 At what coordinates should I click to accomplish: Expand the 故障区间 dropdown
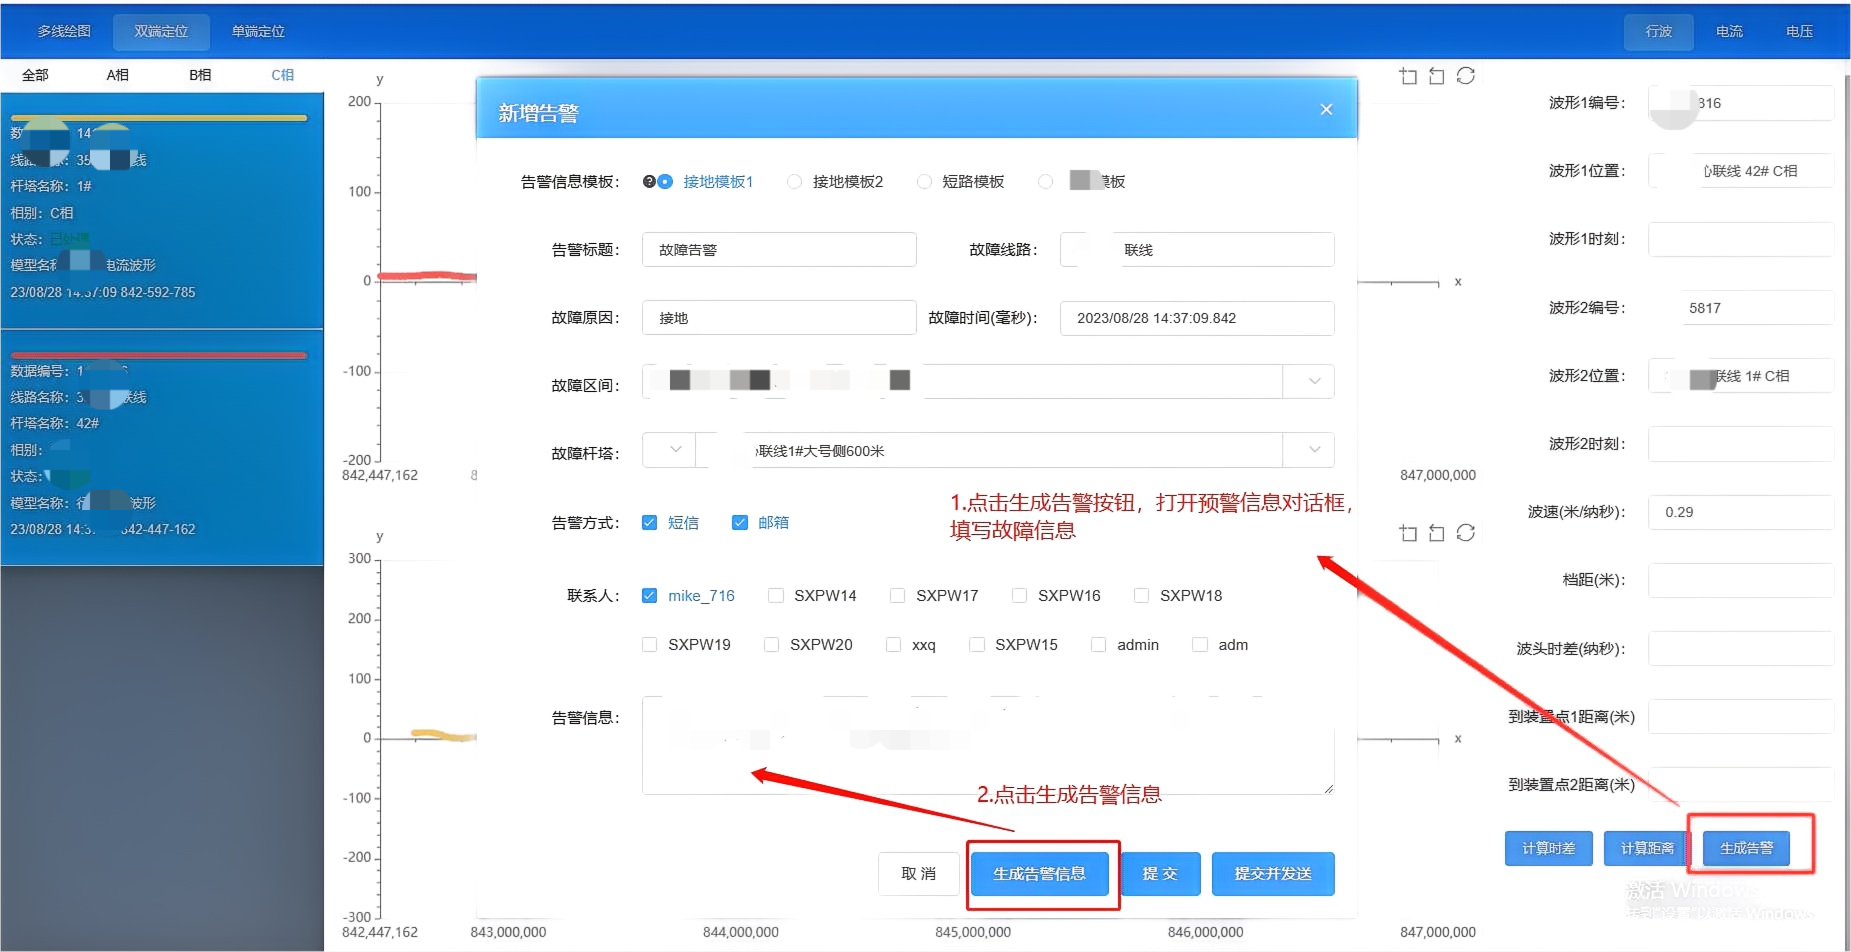[1314, 381]
